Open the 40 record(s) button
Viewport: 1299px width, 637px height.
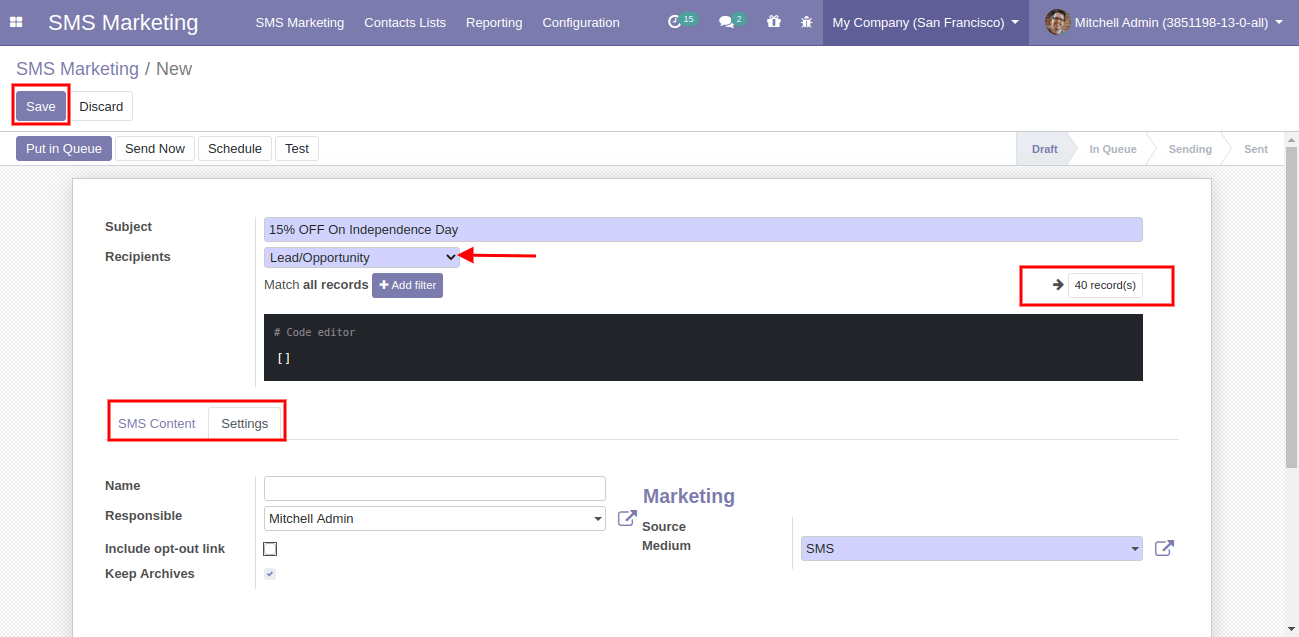point(1105,285)
